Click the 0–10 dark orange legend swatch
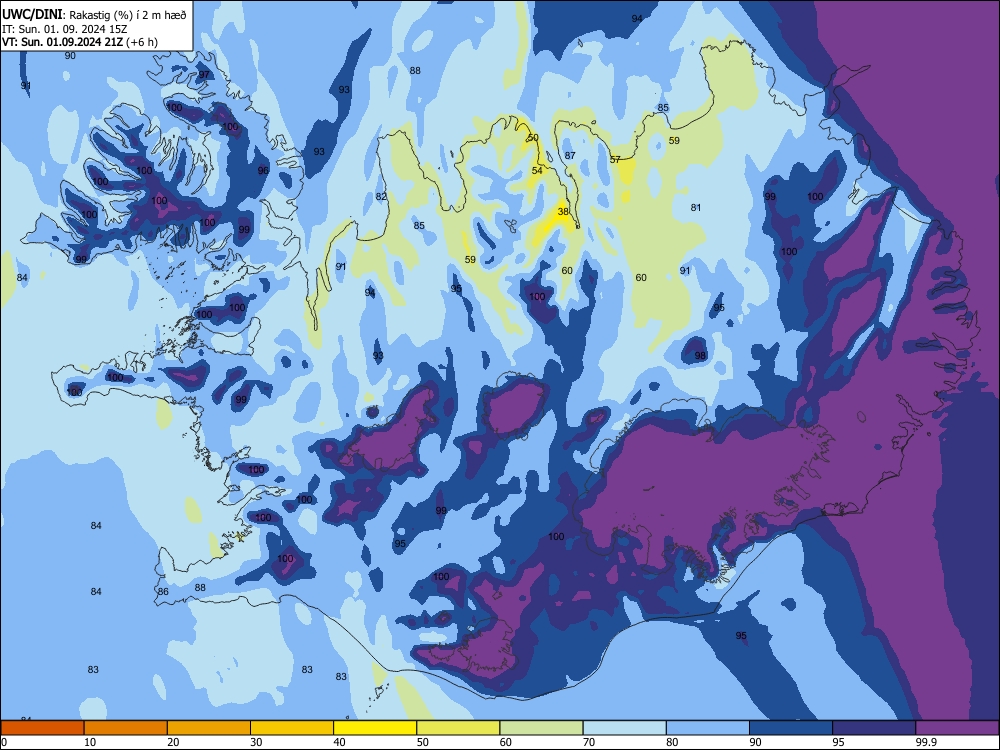The width and height of the screenshot is (1000, 750). pos(42,728)
